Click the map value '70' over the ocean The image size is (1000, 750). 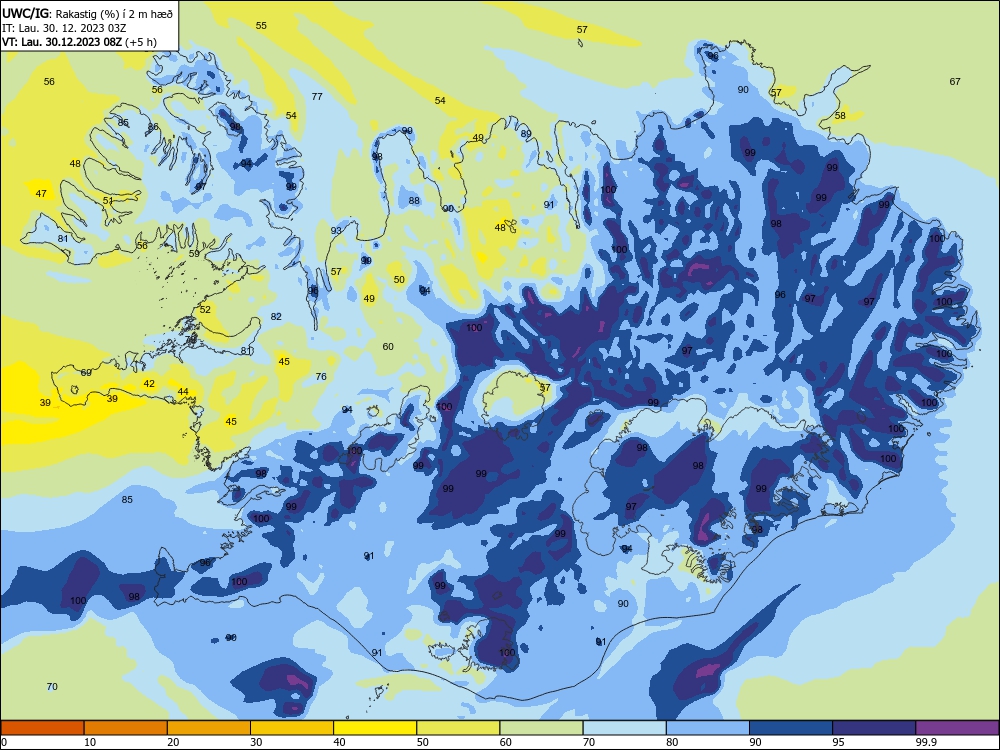click(x=52, y=686)
